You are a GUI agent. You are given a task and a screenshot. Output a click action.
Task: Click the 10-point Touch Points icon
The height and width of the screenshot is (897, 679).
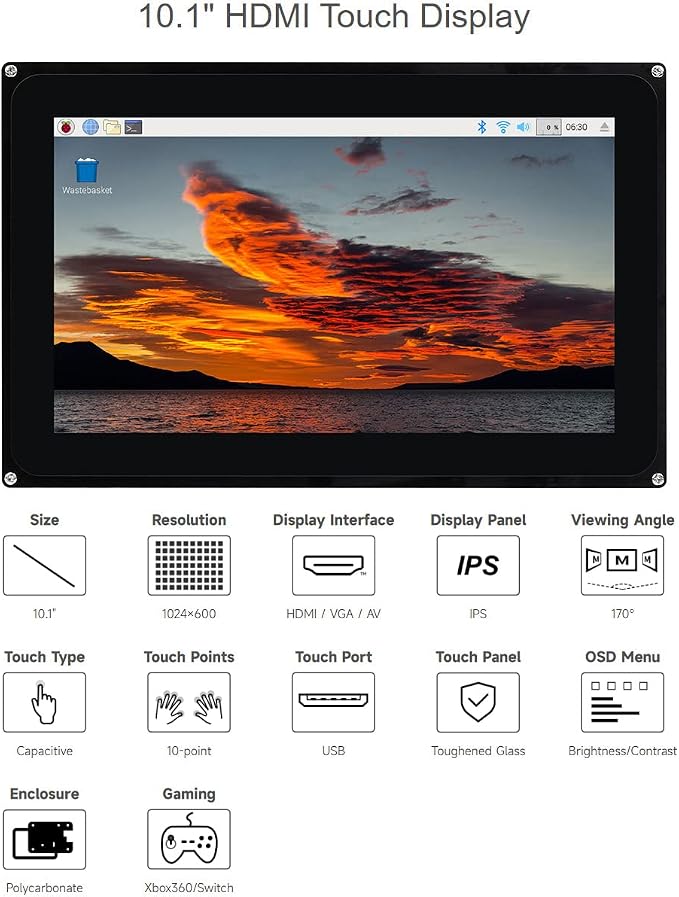click(189, 702)
